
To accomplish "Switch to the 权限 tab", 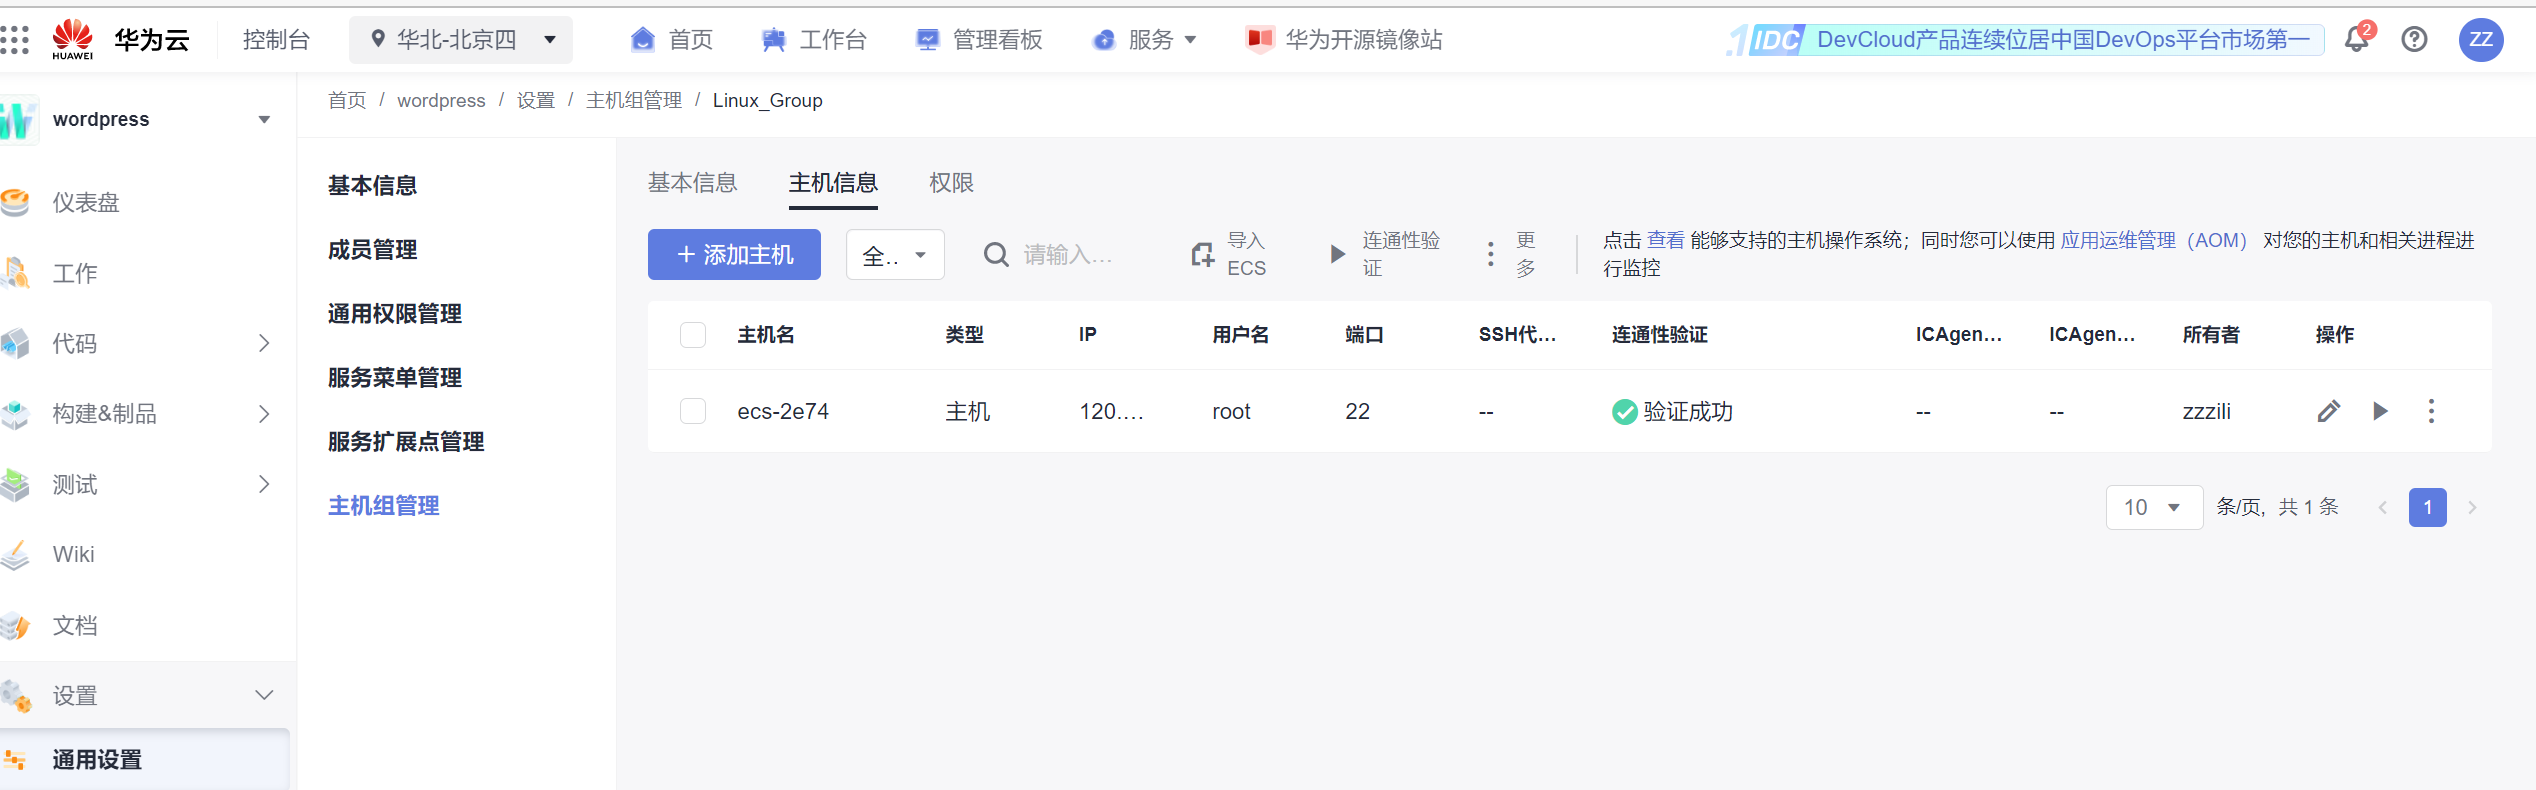I will click(951, 183).
